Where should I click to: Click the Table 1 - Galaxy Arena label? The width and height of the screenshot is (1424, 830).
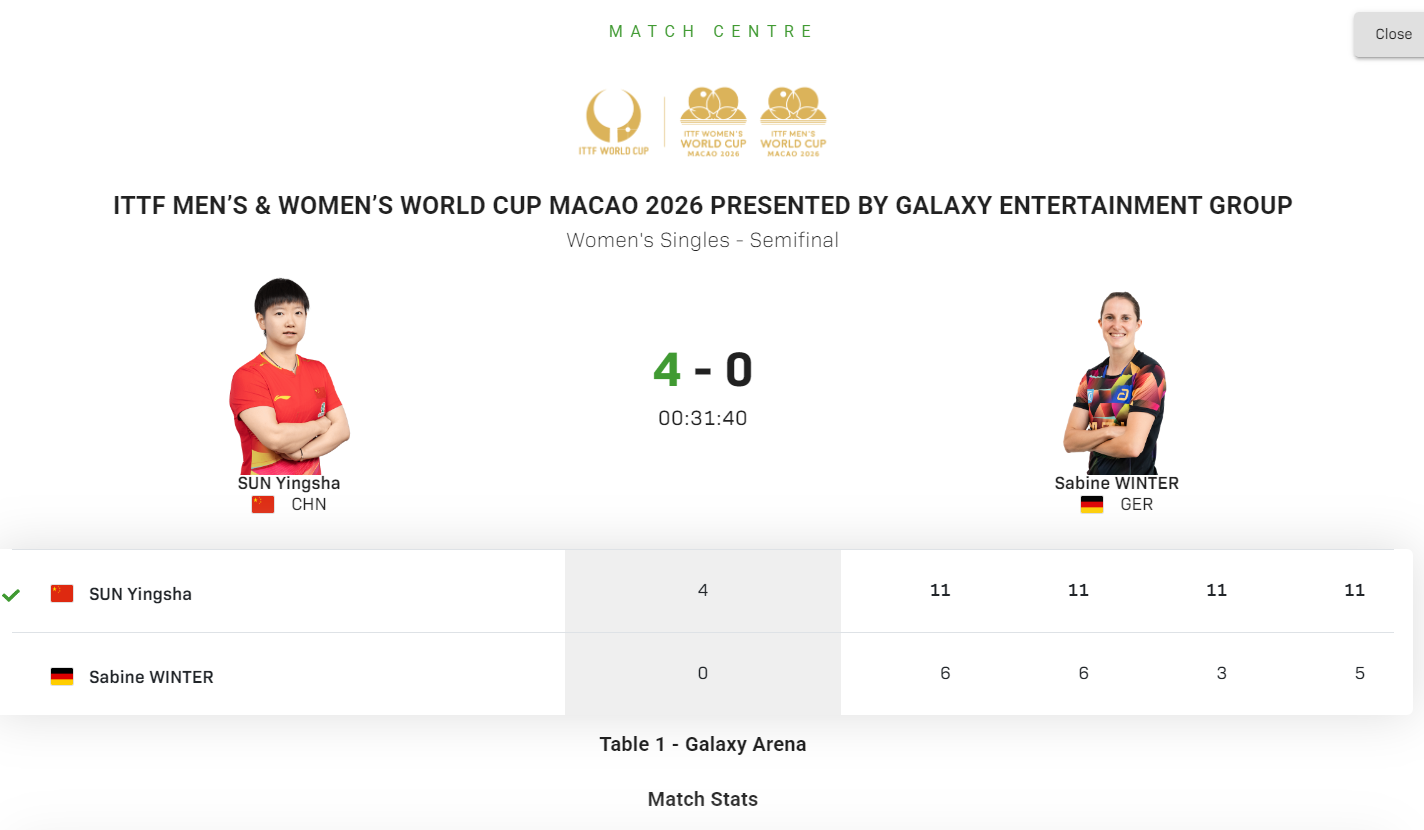point(702,744)
